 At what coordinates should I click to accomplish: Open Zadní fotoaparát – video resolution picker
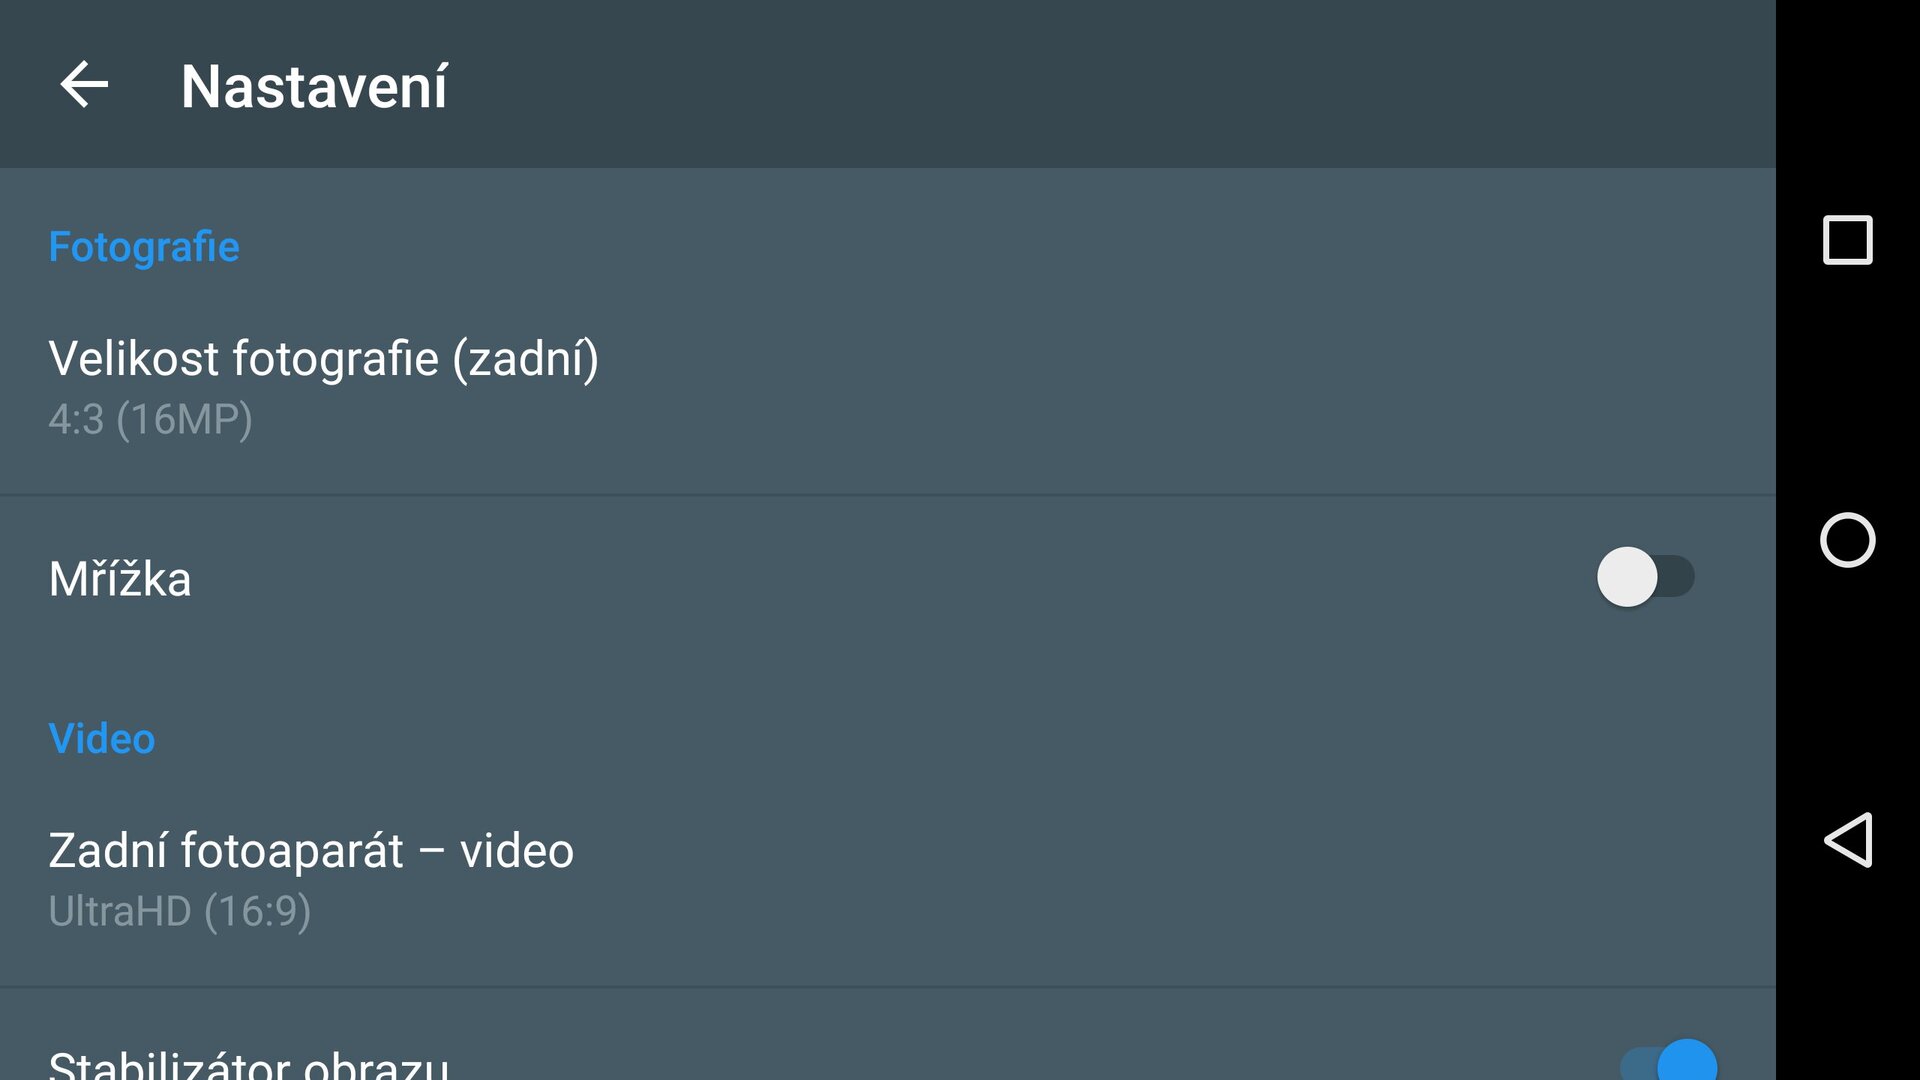coord(311,851)
